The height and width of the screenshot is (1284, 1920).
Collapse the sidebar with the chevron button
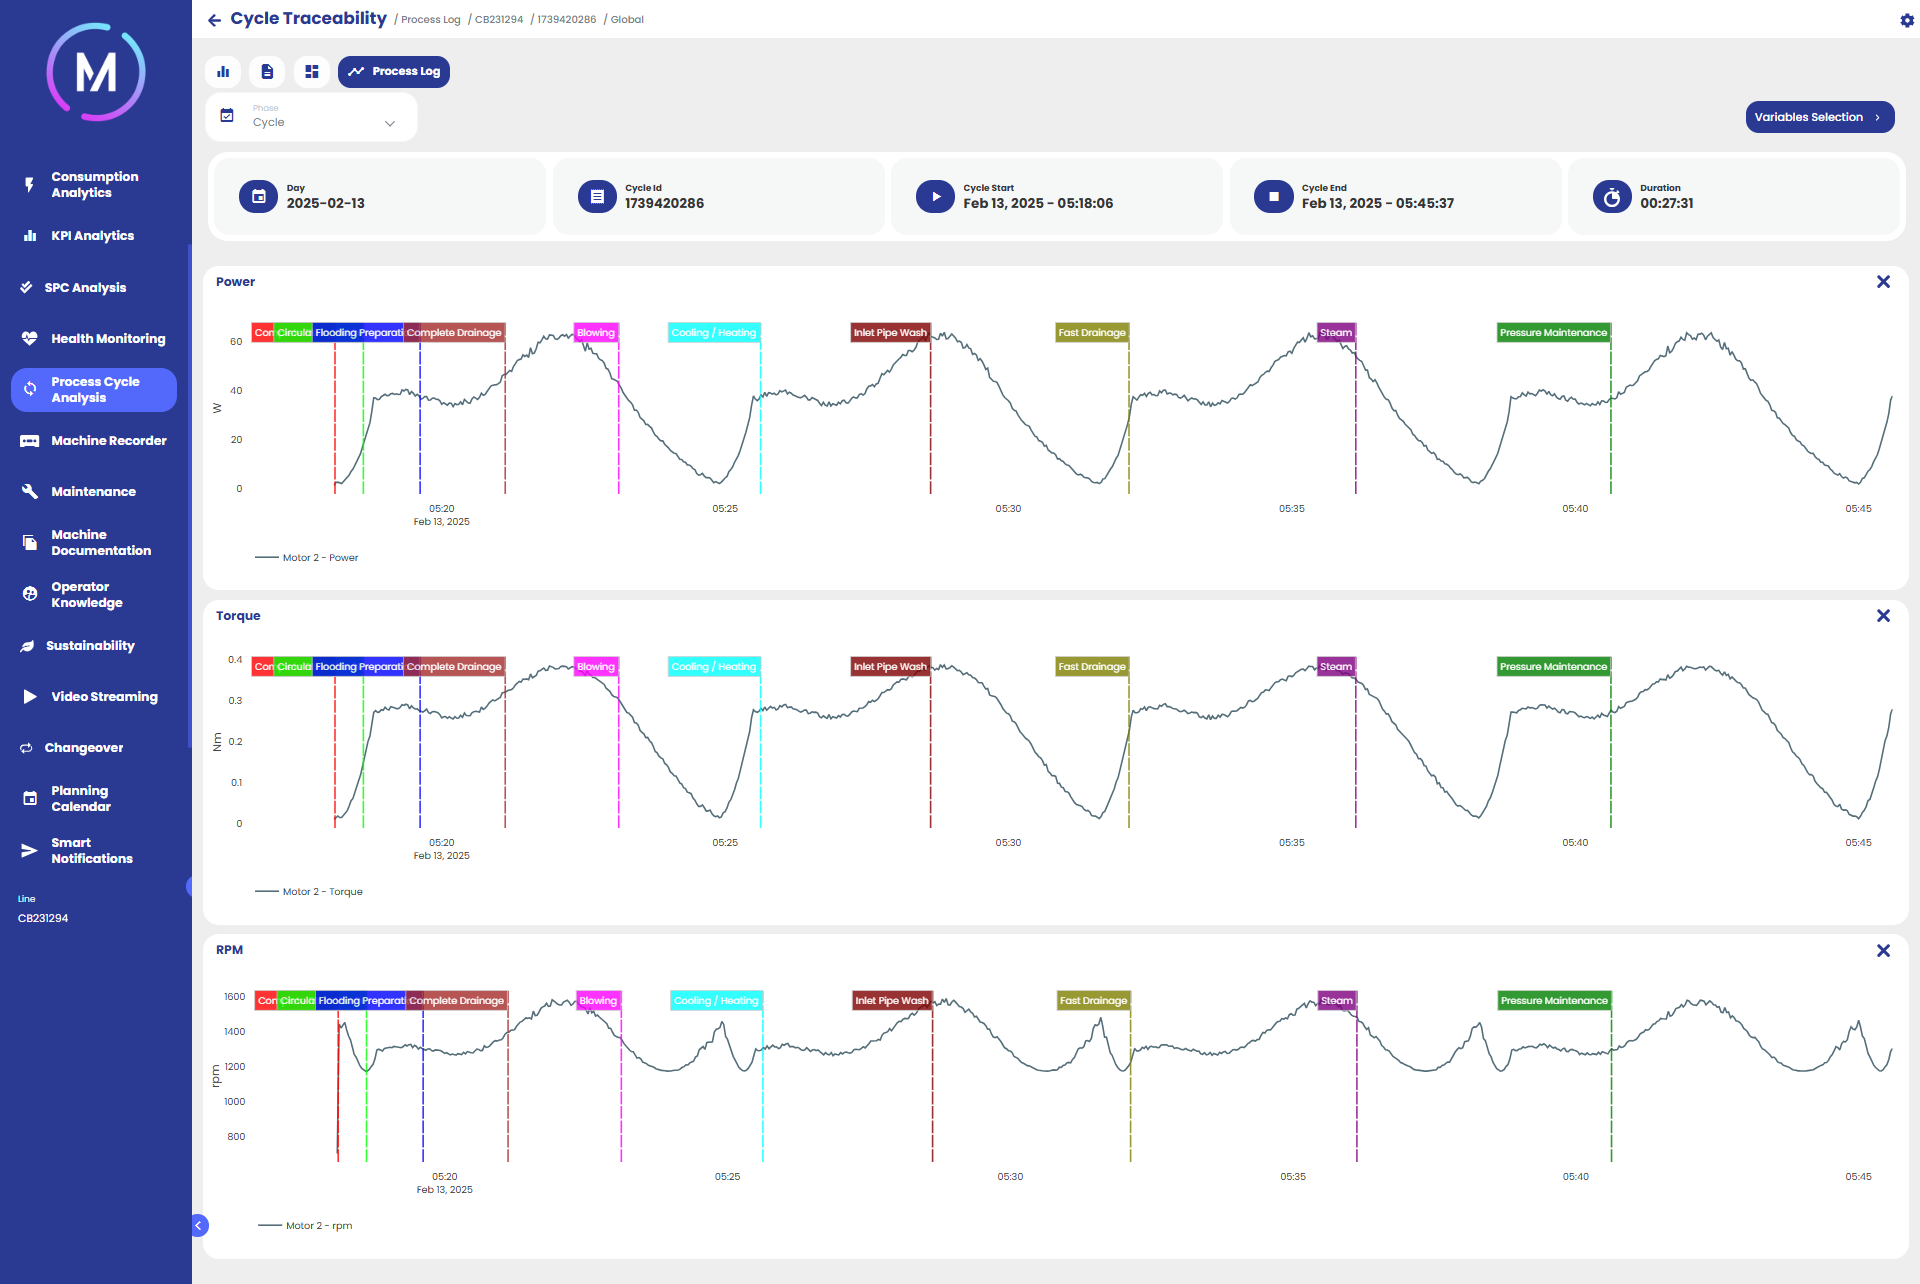[198, 1225]
